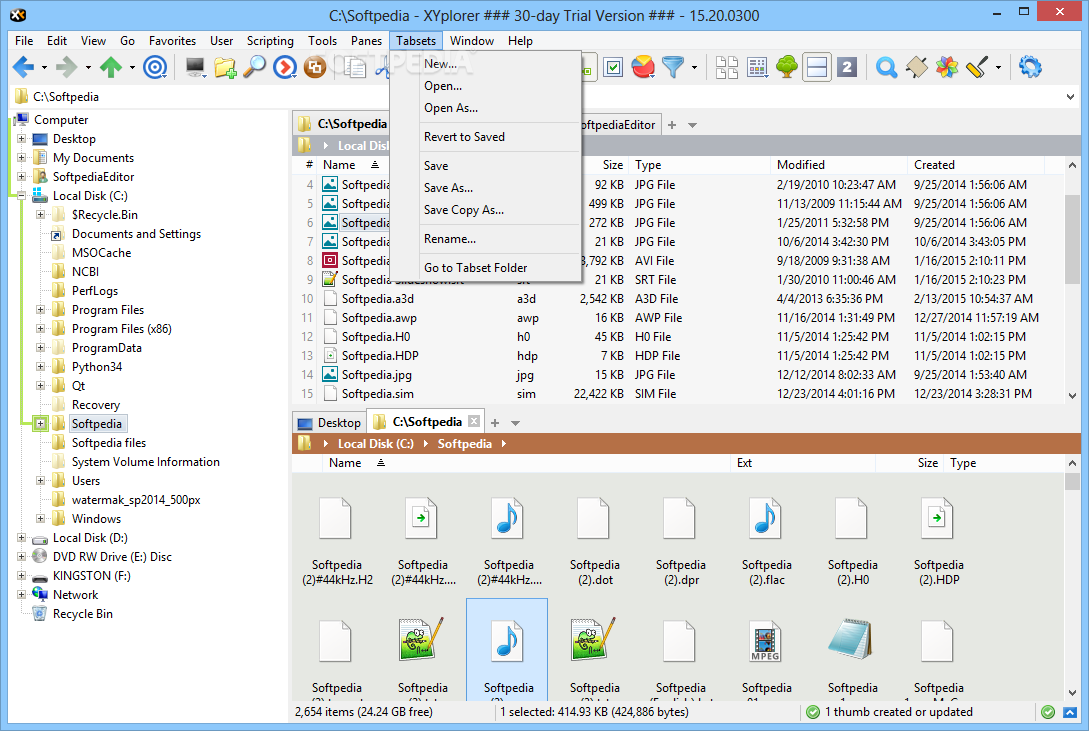The image size is (1089, 731).
Task: Add new tab in bottom pane with plus
Action: click(495, 423)
